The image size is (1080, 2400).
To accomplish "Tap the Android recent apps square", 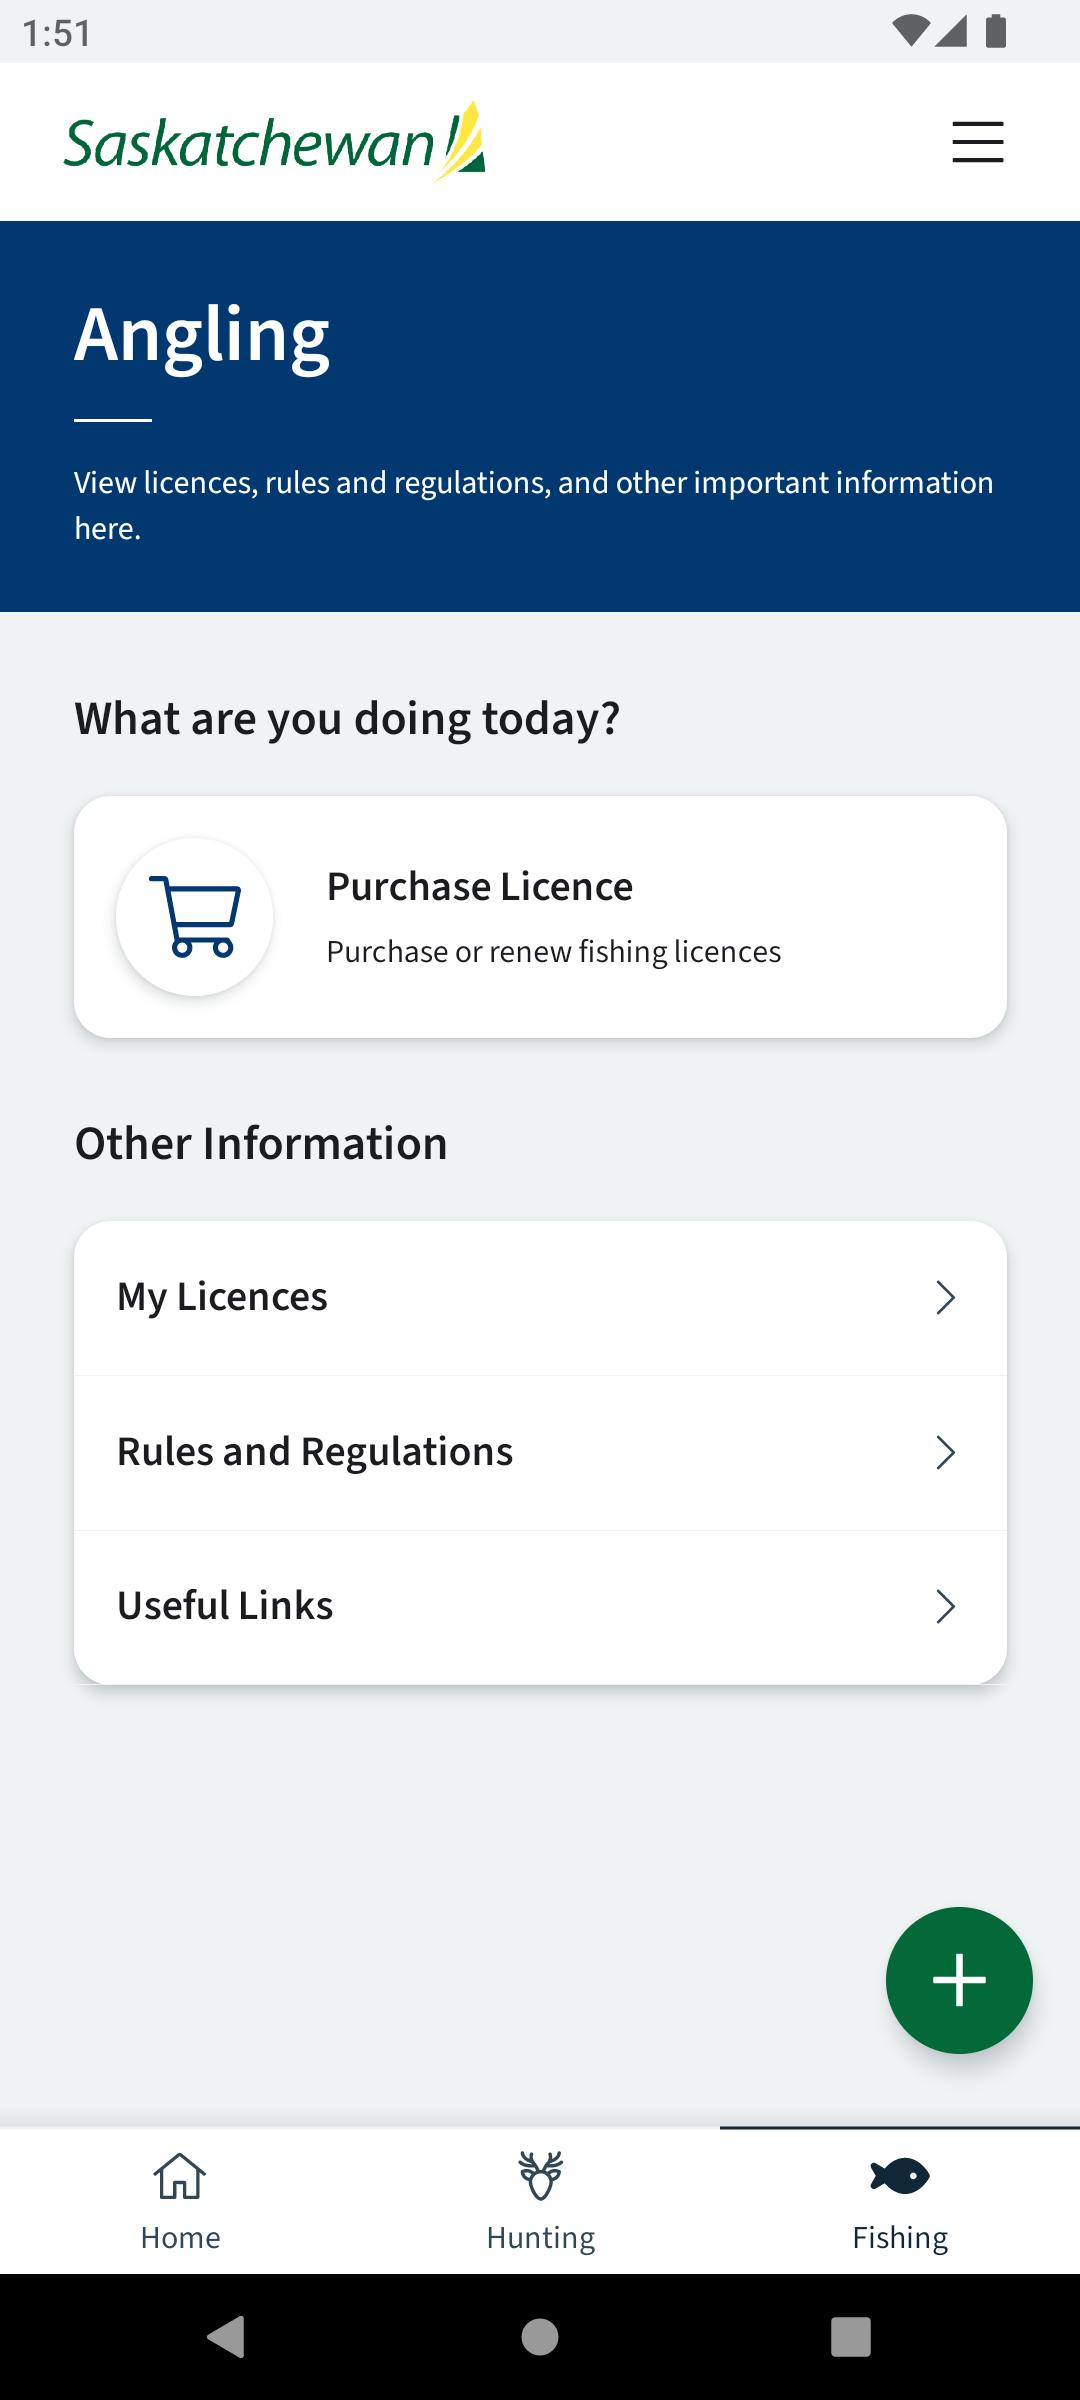I will click(x=851, y=2337).
